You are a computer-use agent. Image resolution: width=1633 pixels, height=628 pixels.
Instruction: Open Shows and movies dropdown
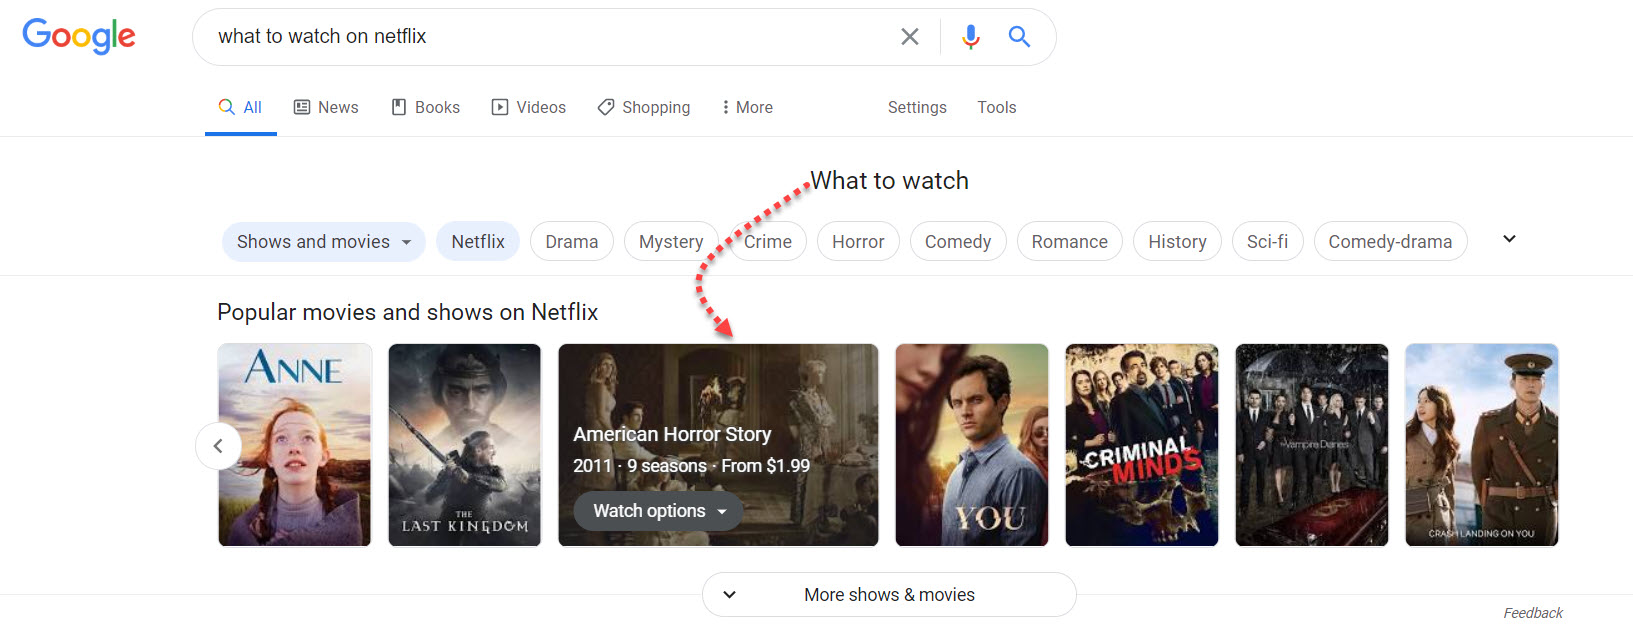coord(323,242)
